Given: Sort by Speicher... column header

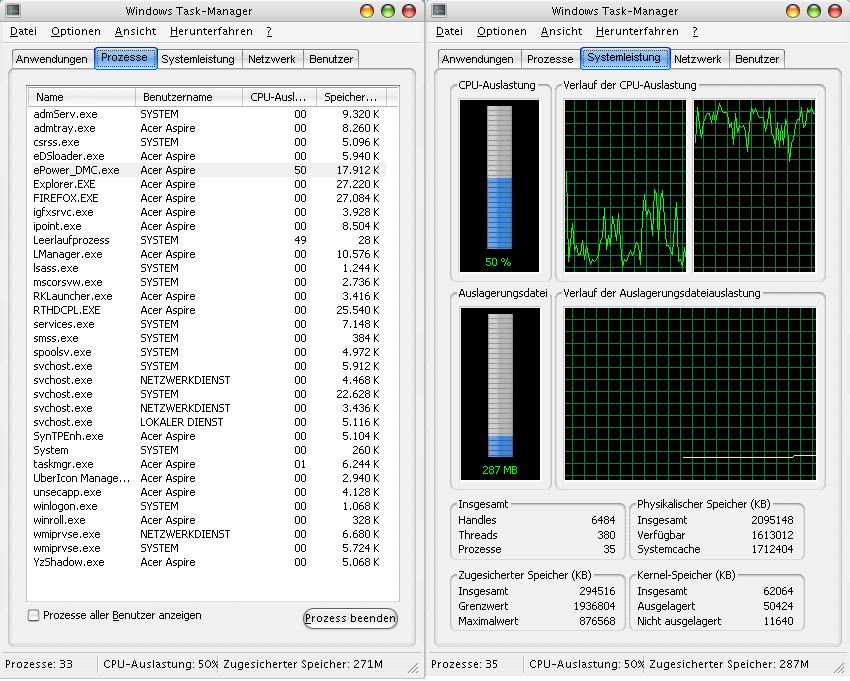Looking at the screenshot, I should pyautogui.click(x=351, y=97).
